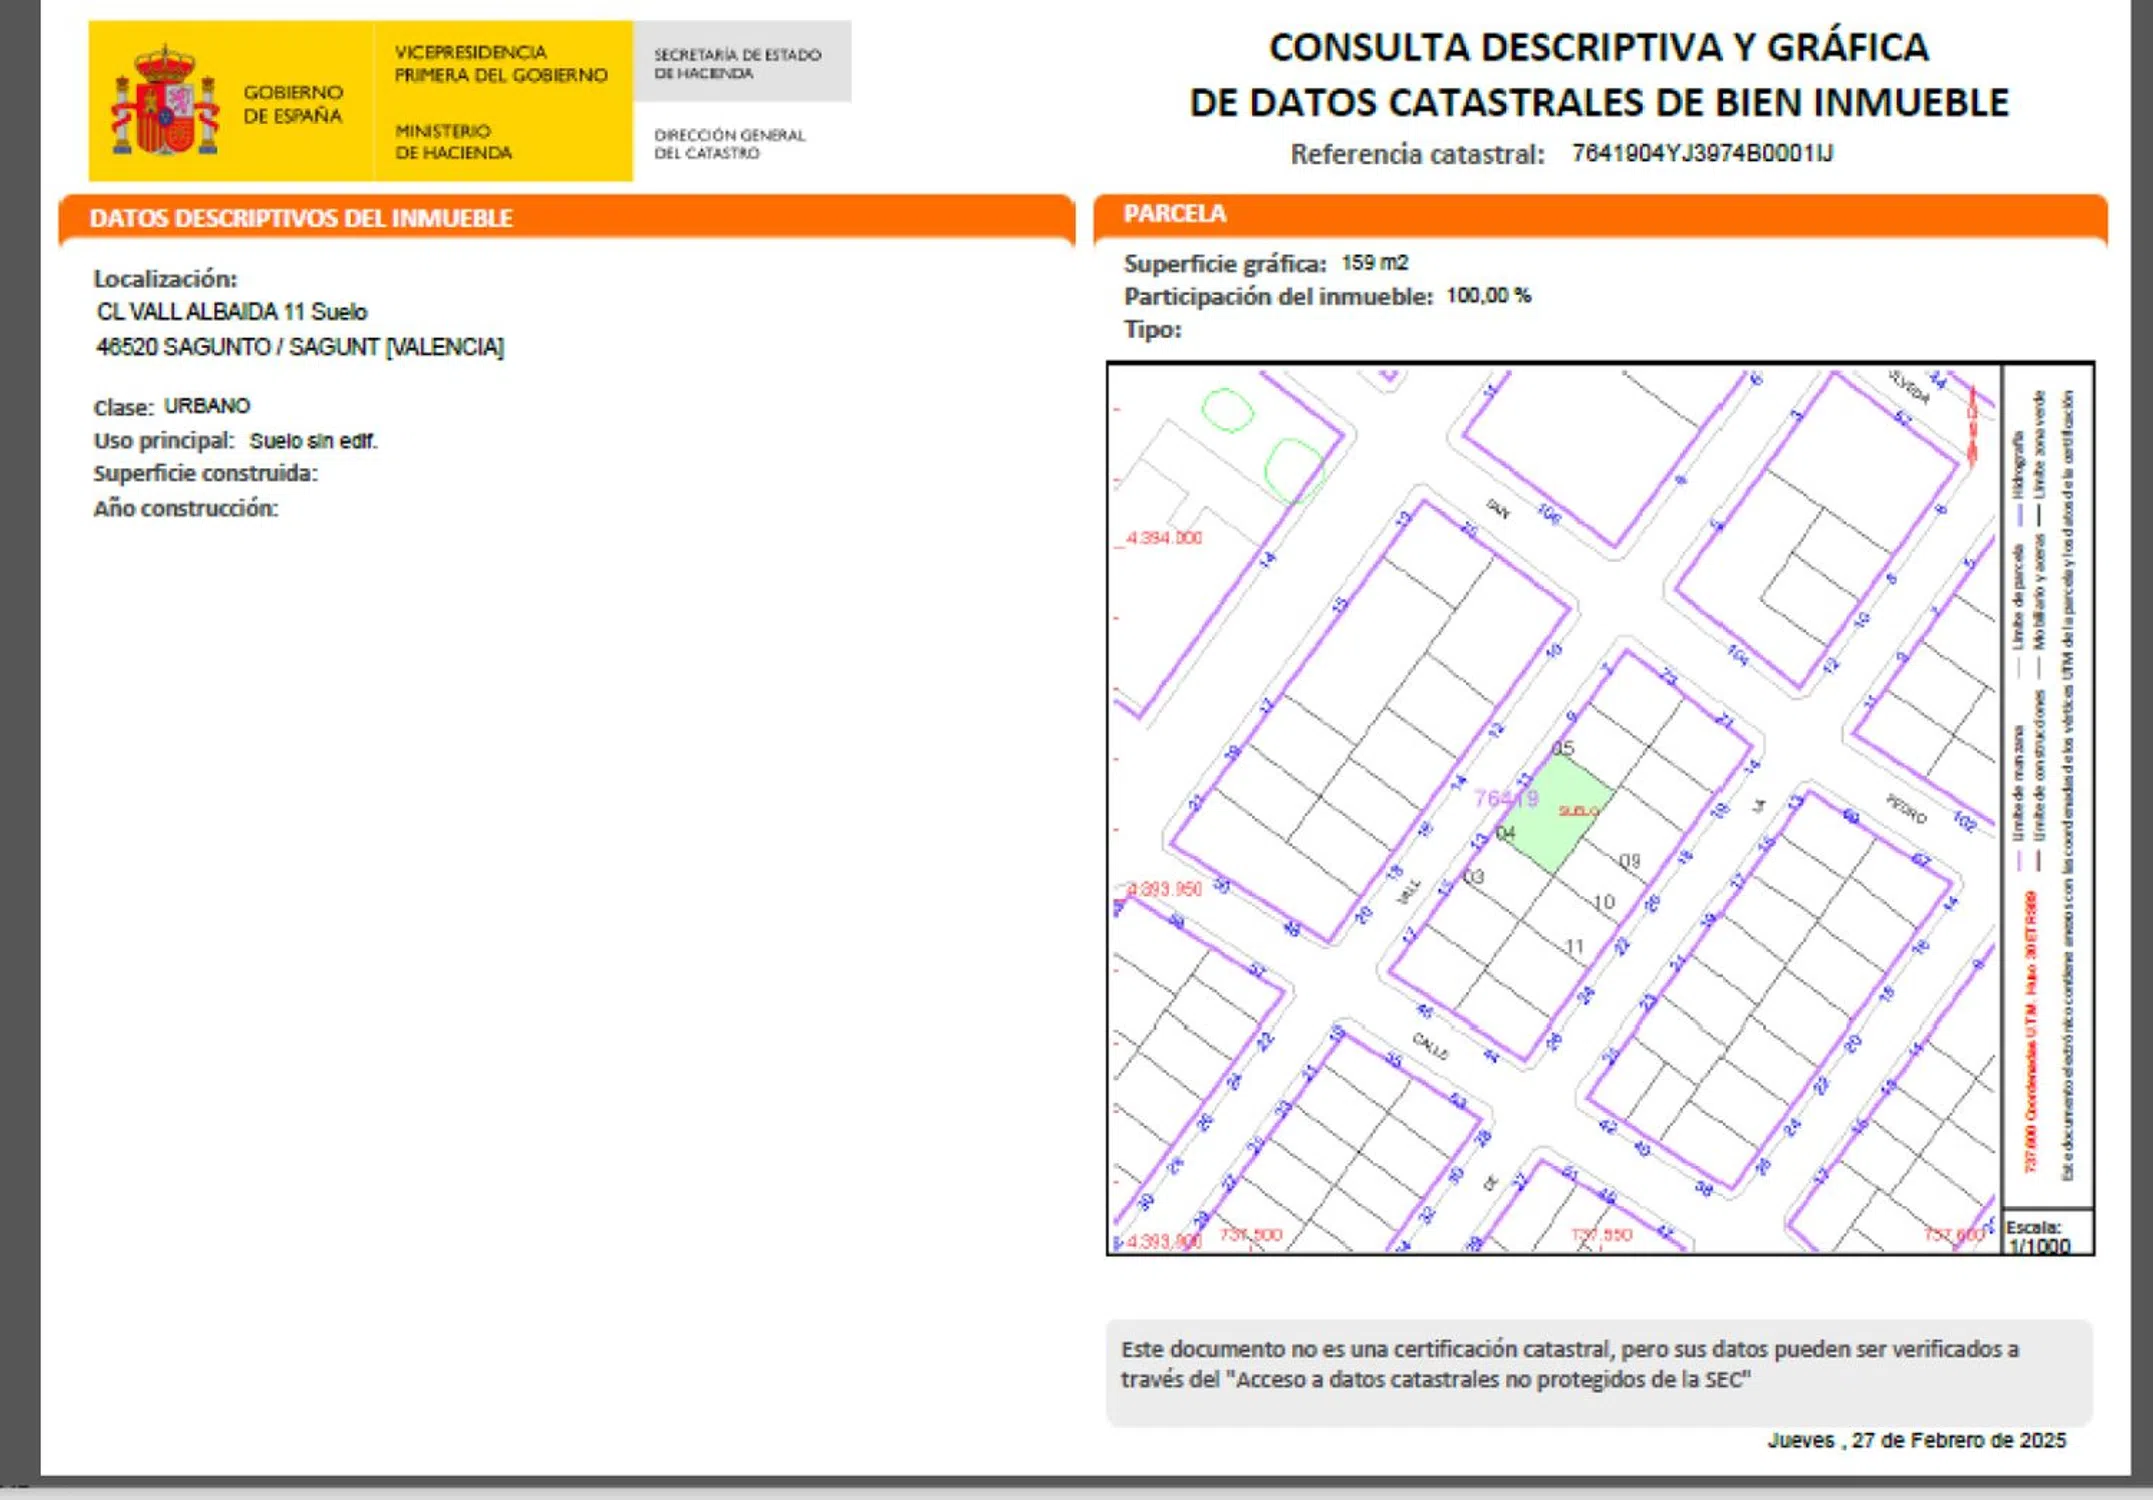Click the Superficie gráfica 159 m2 value
This screenshot has height=1500, width=2153.
point(1374,263)
